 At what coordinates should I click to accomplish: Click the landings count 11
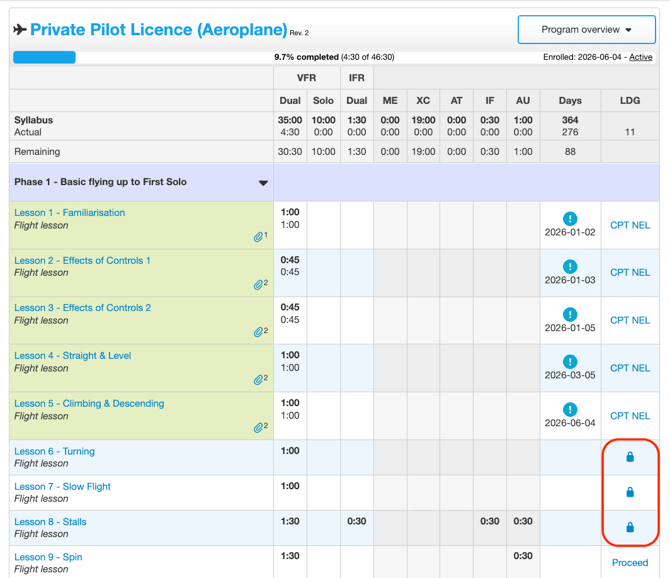pyautogui.click(x=630, y=132)
